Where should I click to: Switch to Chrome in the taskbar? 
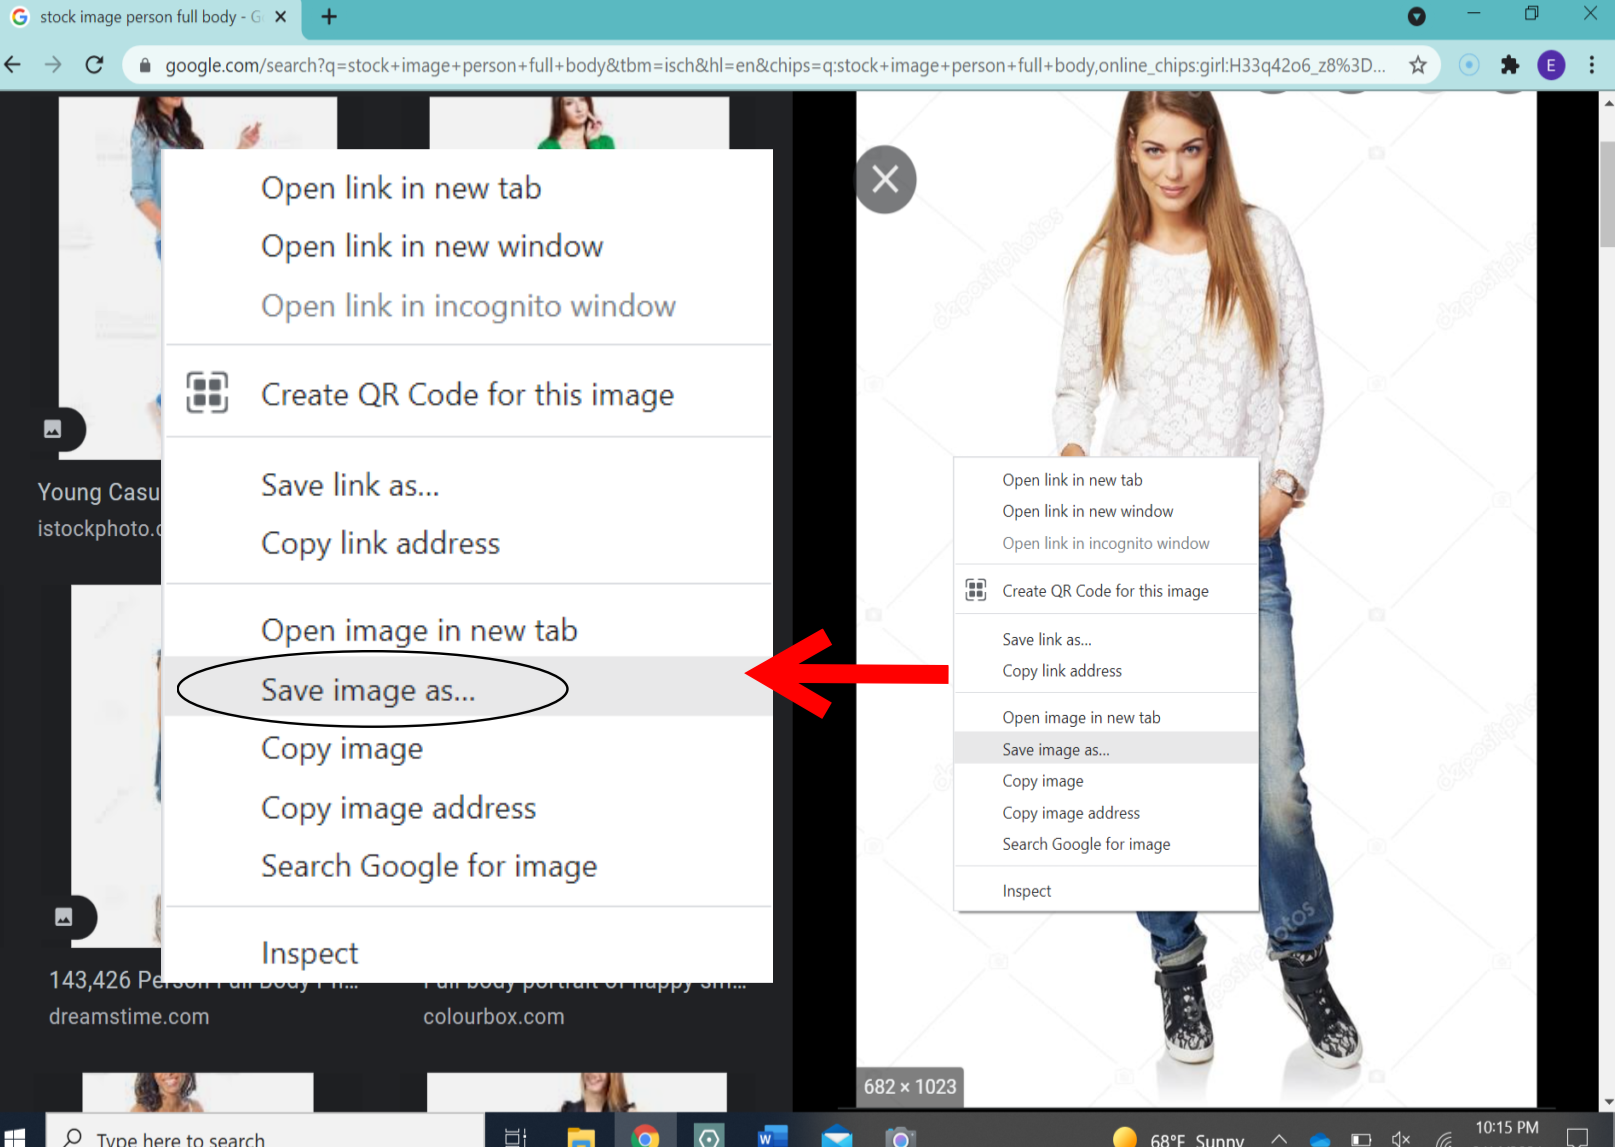(x=645, y=1138)
